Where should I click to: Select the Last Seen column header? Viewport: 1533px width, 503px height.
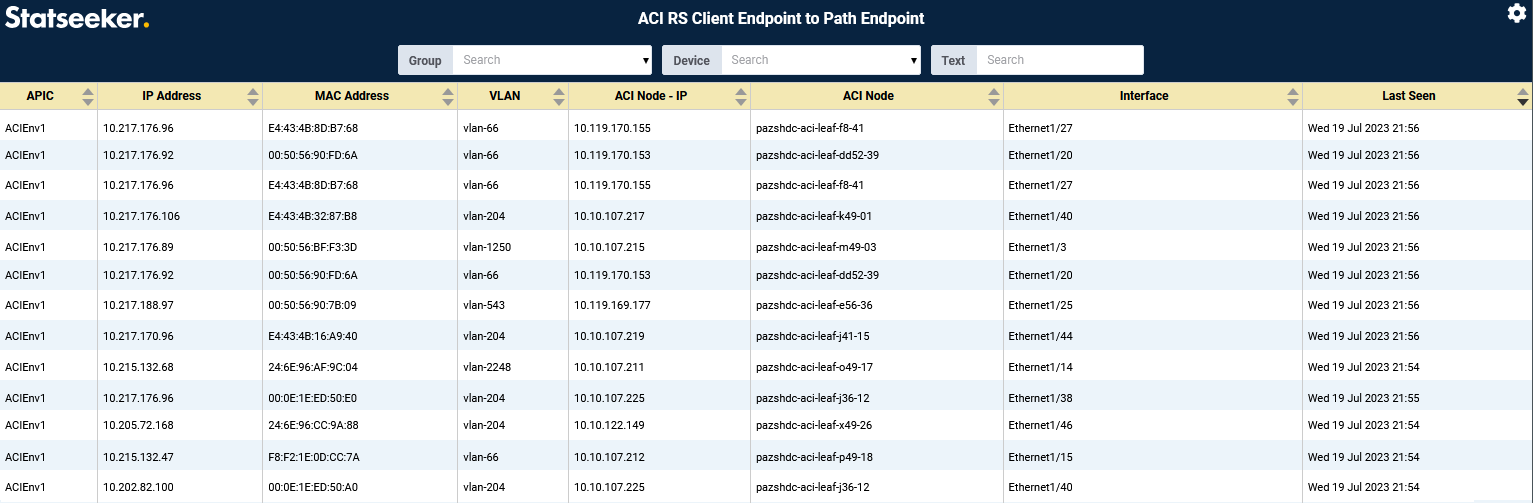[1408, 96]
